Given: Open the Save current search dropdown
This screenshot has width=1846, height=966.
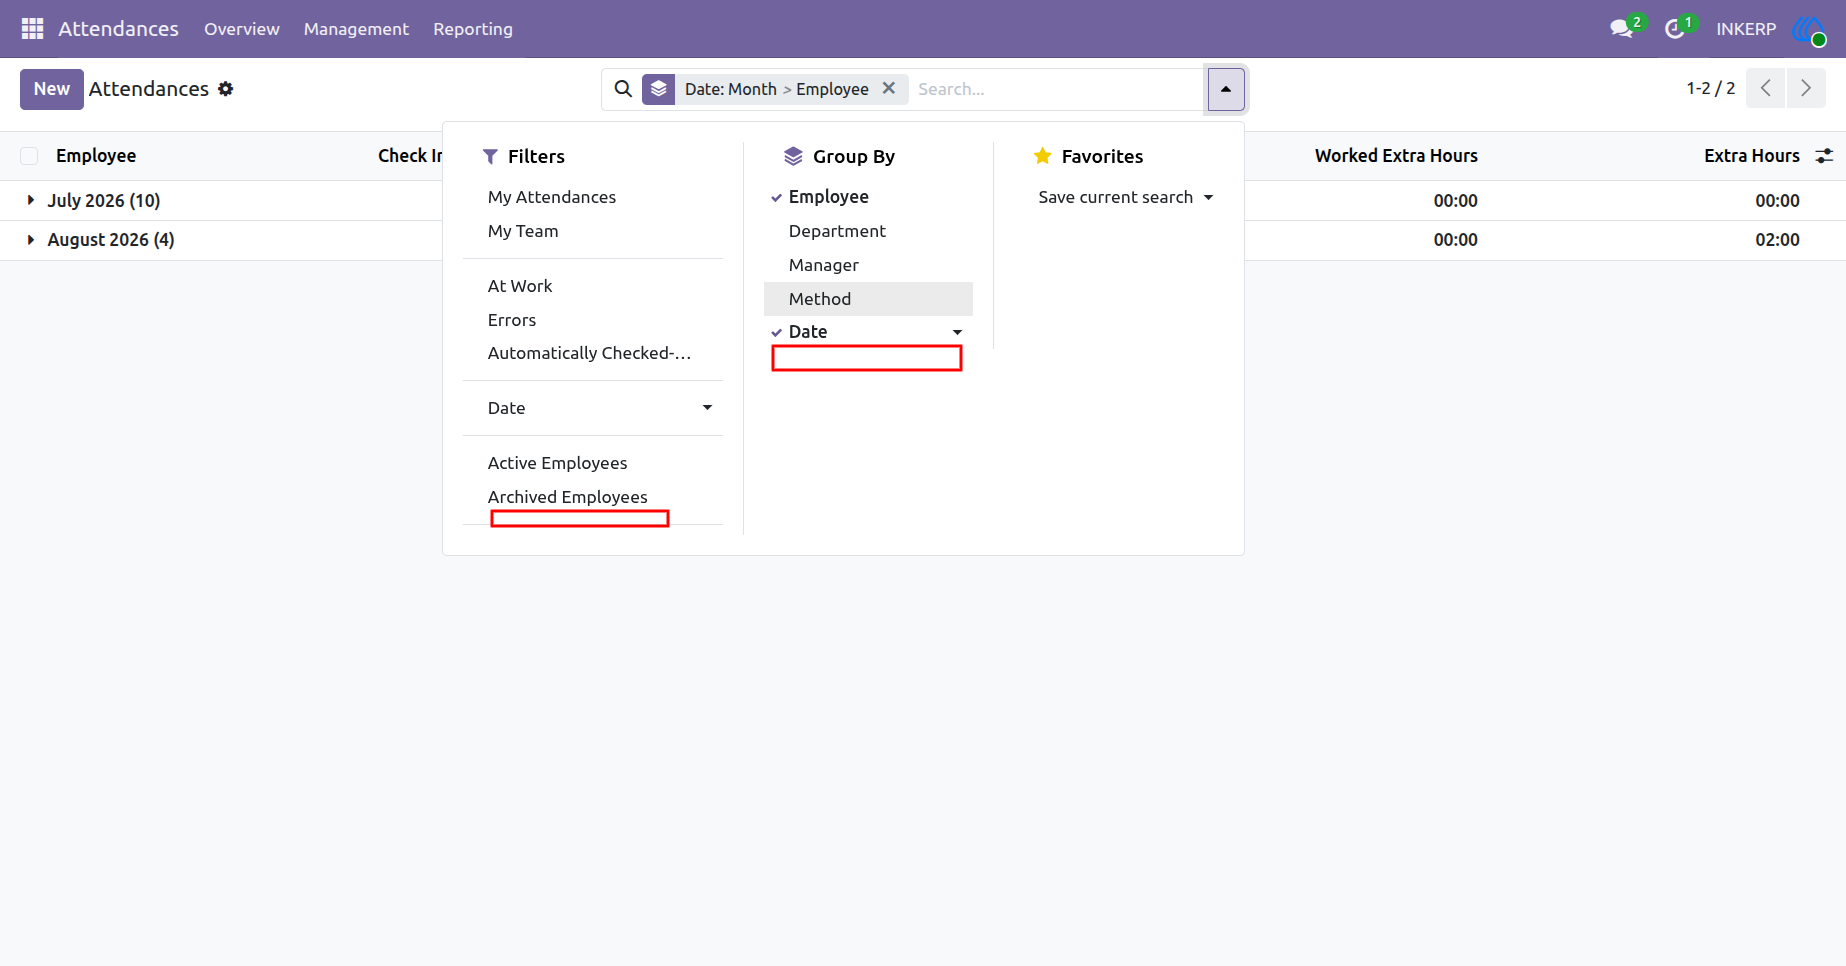Looking at the screenshot, I should pos(1126,197).
